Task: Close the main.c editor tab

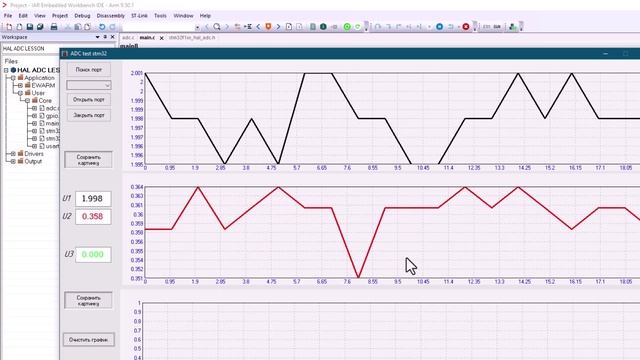Action: coord(161,38)
